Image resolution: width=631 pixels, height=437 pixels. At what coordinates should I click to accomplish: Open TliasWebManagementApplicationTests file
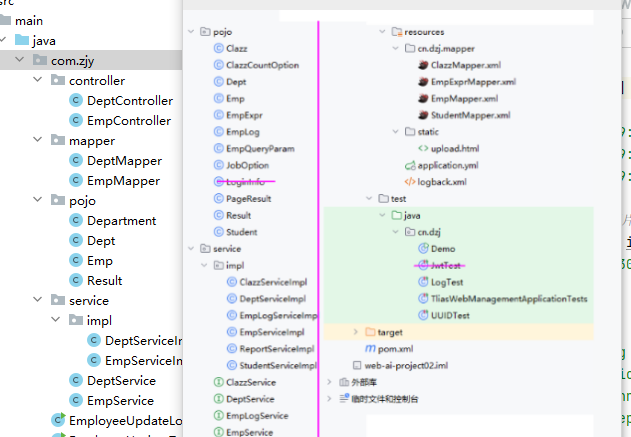click(x=508, y=298)
